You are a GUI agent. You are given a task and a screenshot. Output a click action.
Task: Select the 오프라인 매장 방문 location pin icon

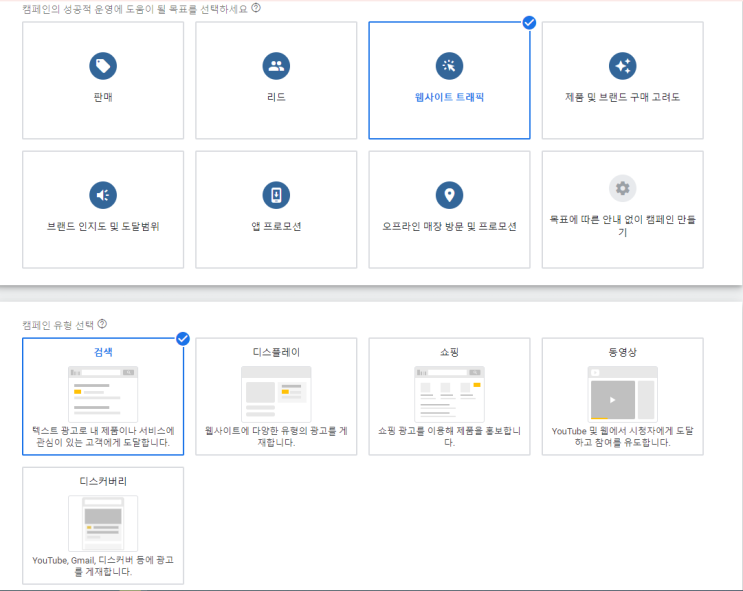point(449,195)
